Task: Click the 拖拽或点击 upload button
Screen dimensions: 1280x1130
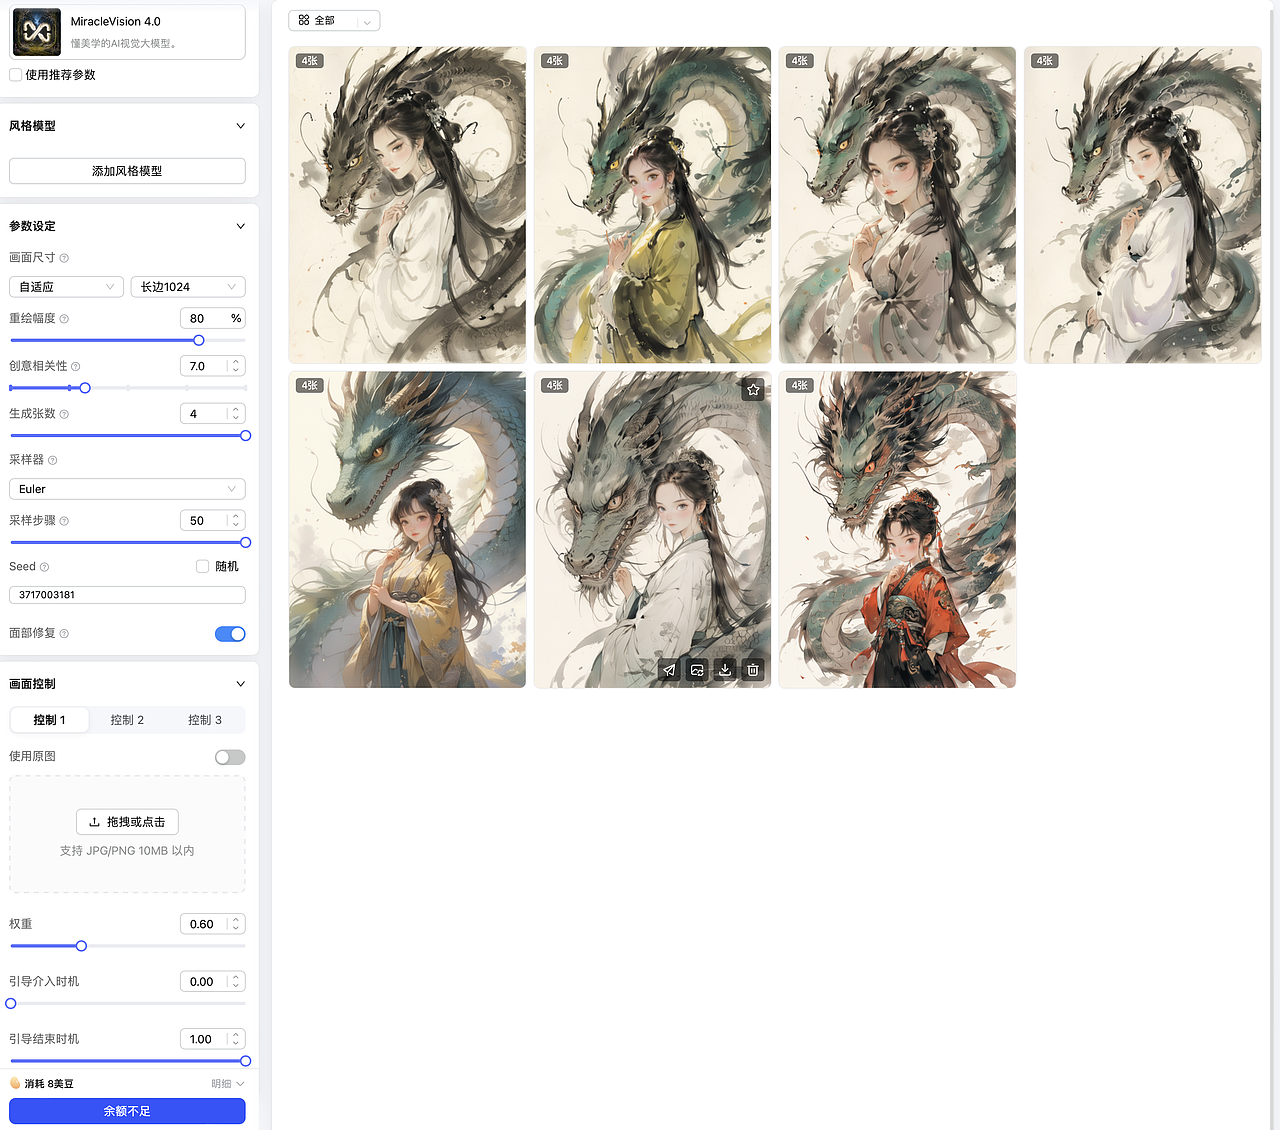Action: tap(127, 822)
